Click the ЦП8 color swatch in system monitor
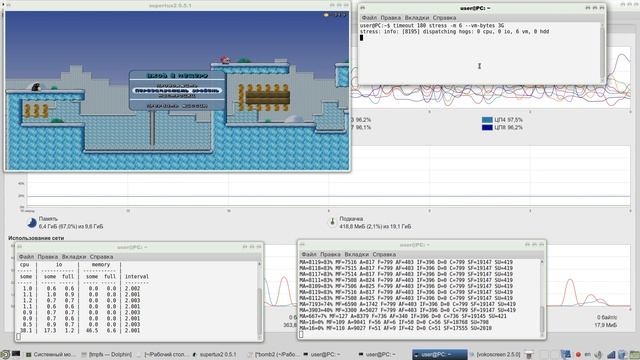 click(x=487, y=127)
